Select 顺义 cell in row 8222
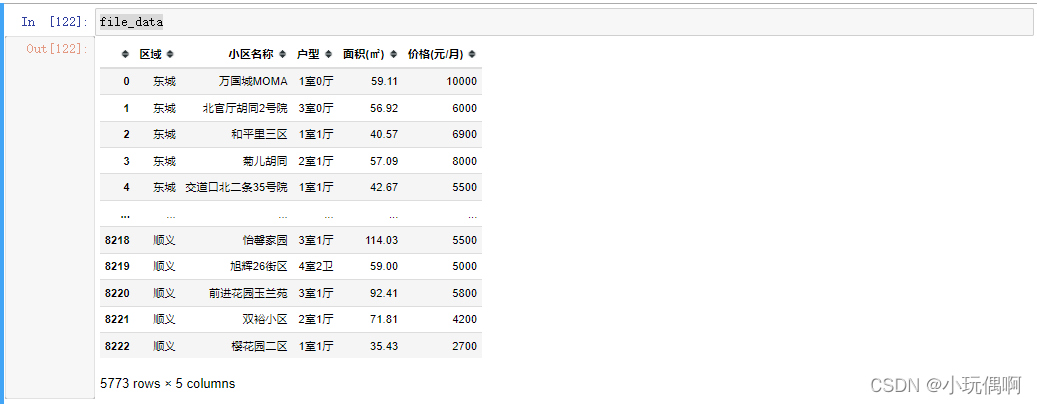 [x=164, y=346]
